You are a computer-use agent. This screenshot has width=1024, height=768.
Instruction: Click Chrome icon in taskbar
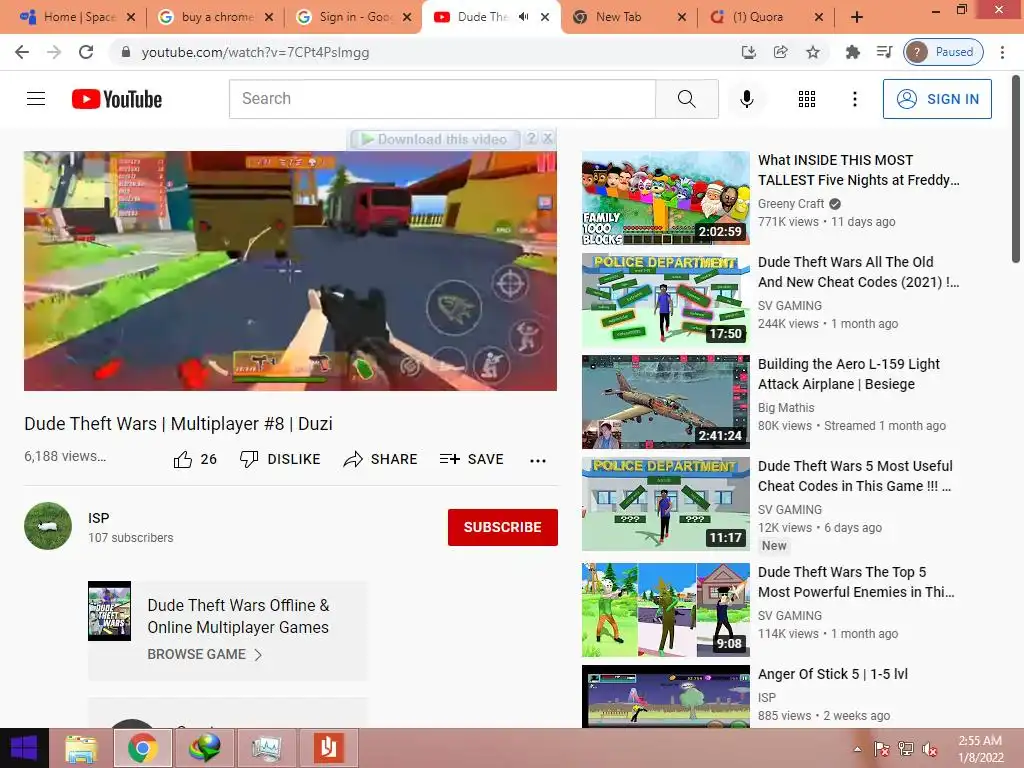[143, 748]
